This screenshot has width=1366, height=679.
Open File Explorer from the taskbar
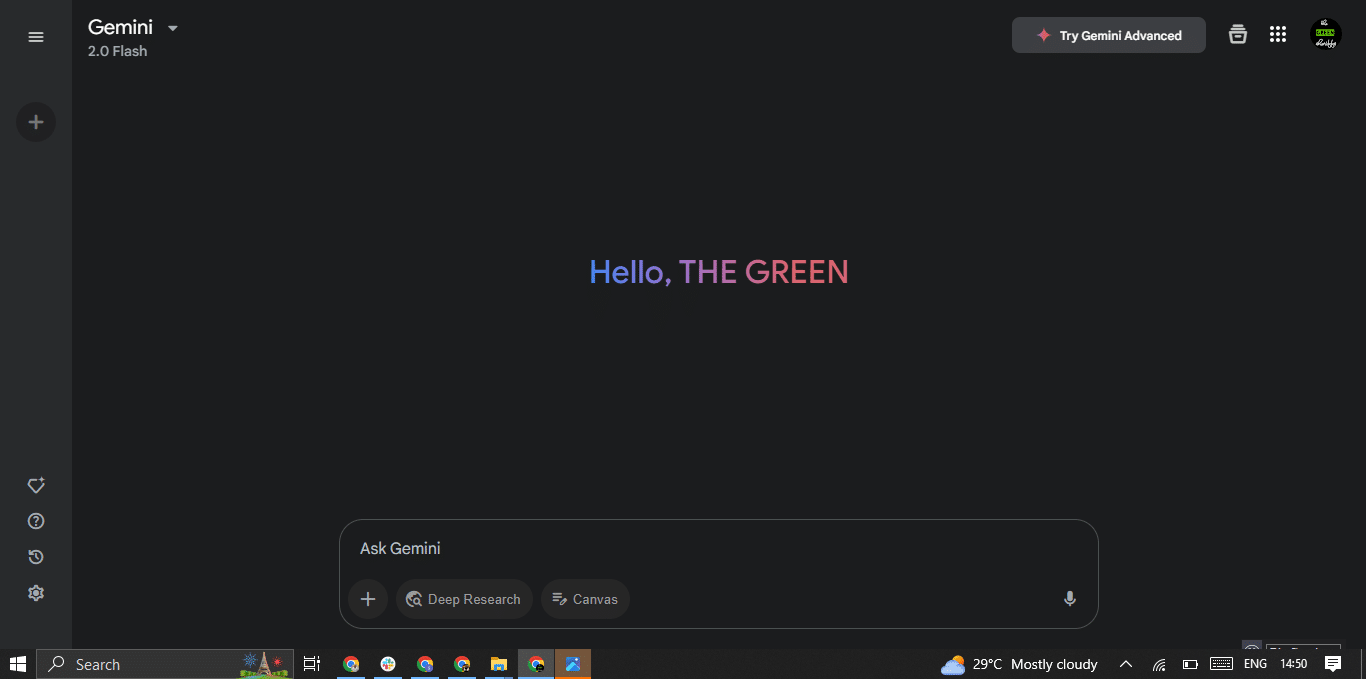(498, 664)
